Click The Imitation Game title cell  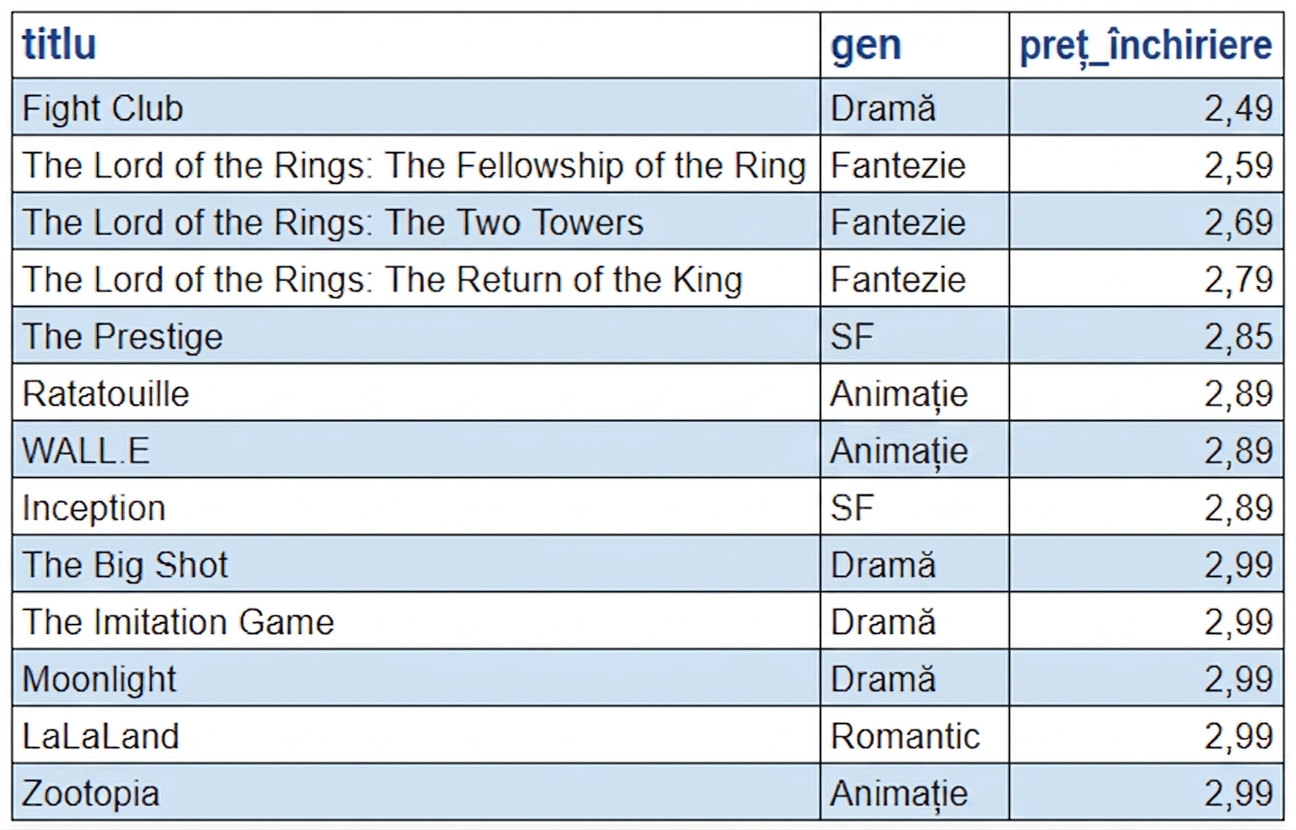tap(416, 620)
